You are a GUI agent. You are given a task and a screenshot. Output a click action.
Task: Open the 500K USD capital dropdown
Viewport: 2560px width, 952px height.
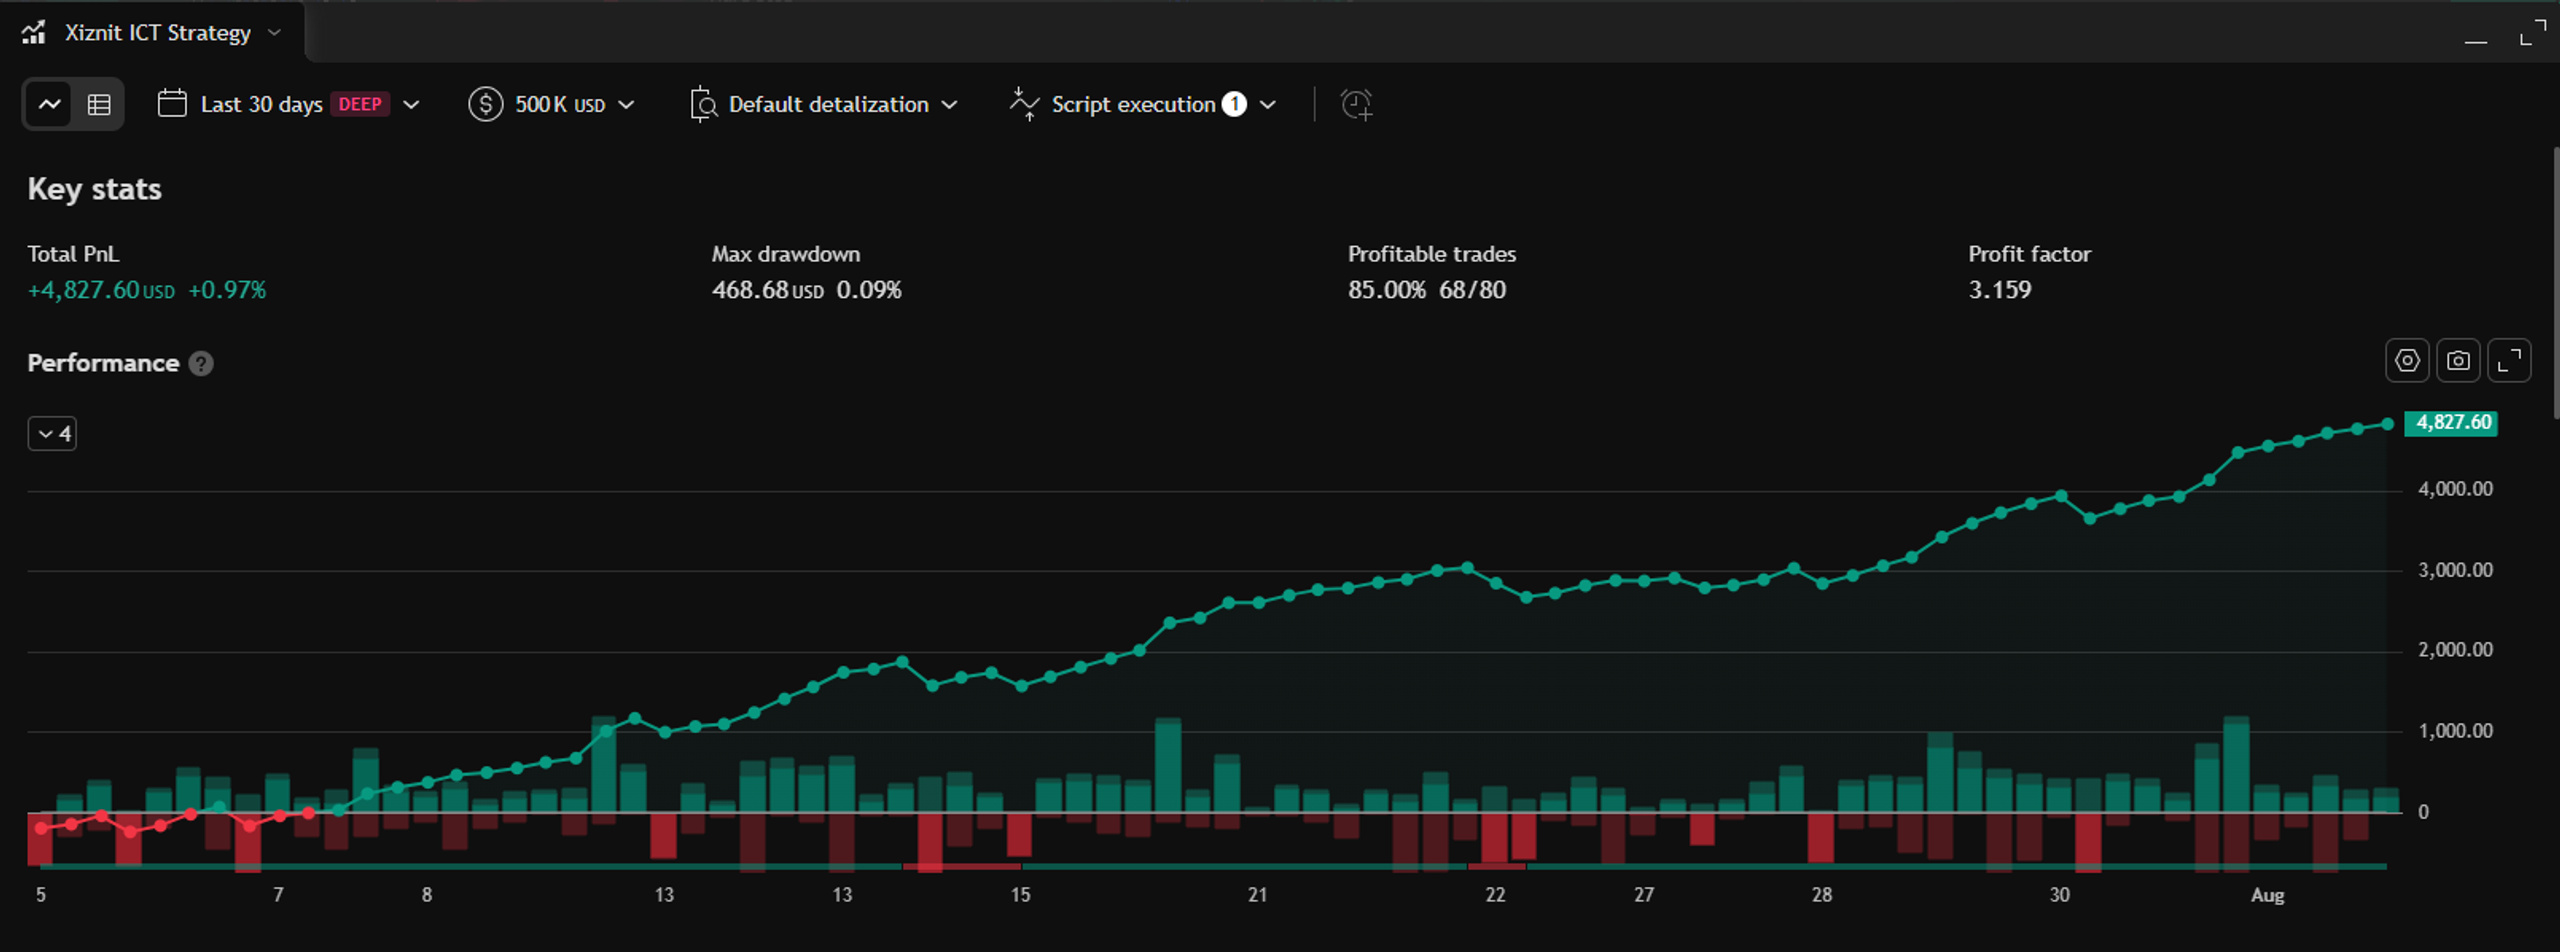tap(552, 104)
